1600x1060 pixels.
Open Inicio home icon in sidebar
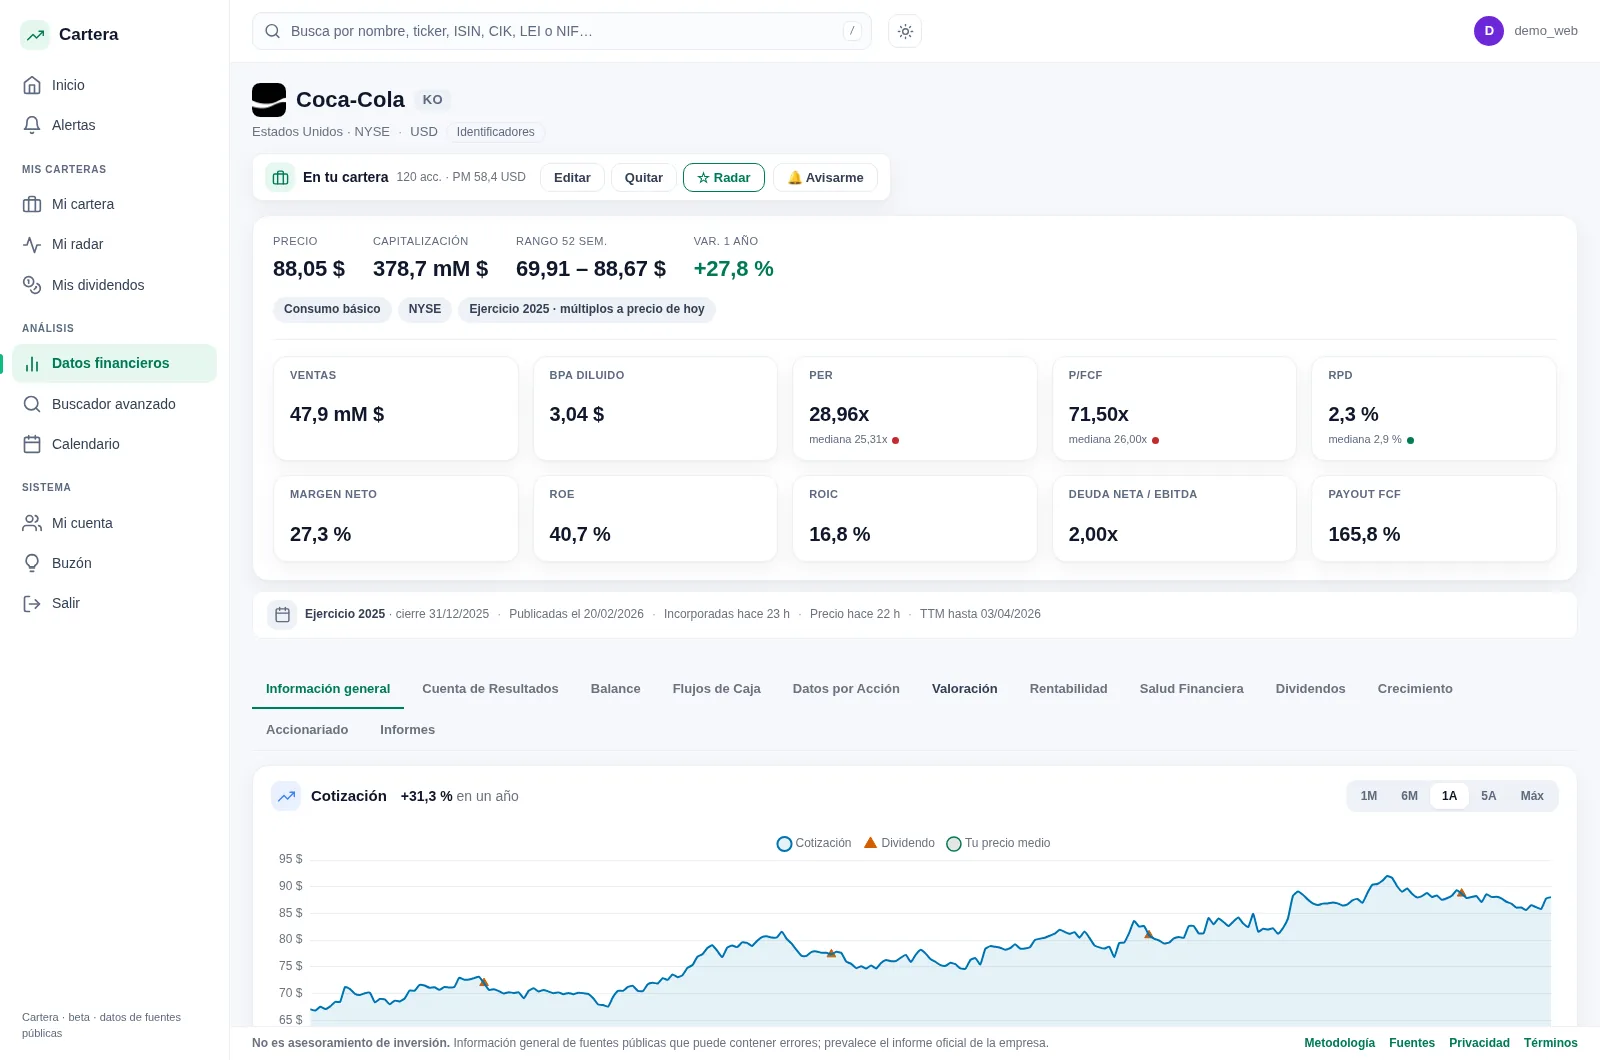pyautogui.click(x=32, y=85)
